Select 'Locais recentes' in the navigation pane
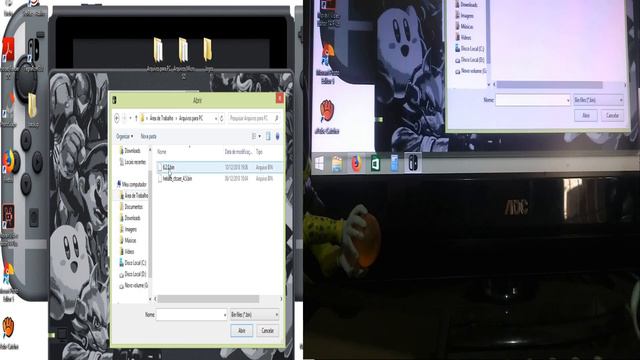This screenshot has width=640, height=360. coord(133,162)
